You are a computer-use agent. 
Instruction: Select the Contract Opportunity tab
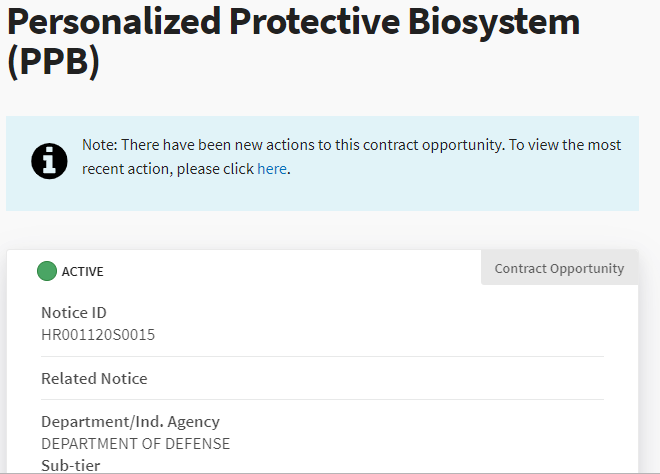coord(559,268)
